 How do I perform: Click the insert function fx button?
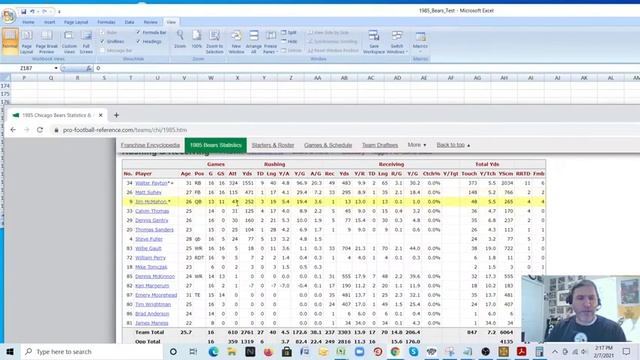point(89,68)
